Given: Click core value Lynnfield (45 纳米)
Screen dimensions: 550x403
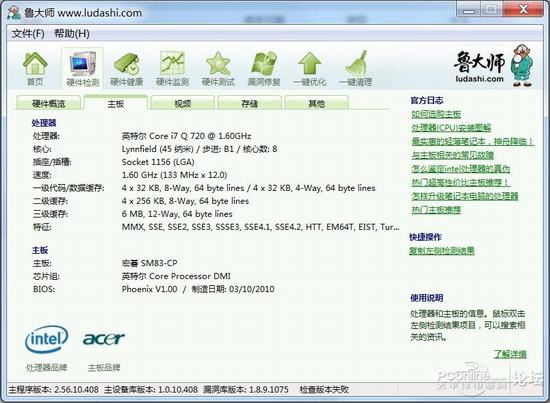Looking at the screenshot, I should click(x=199, y=149).
